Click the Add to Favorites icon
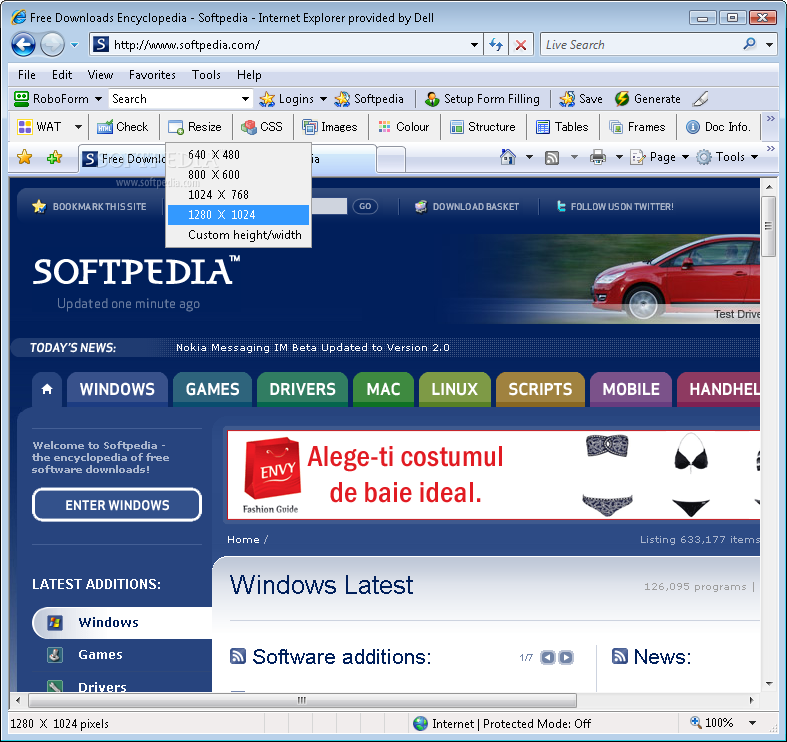This screenshot has width=787, height=742. point(54,158)
